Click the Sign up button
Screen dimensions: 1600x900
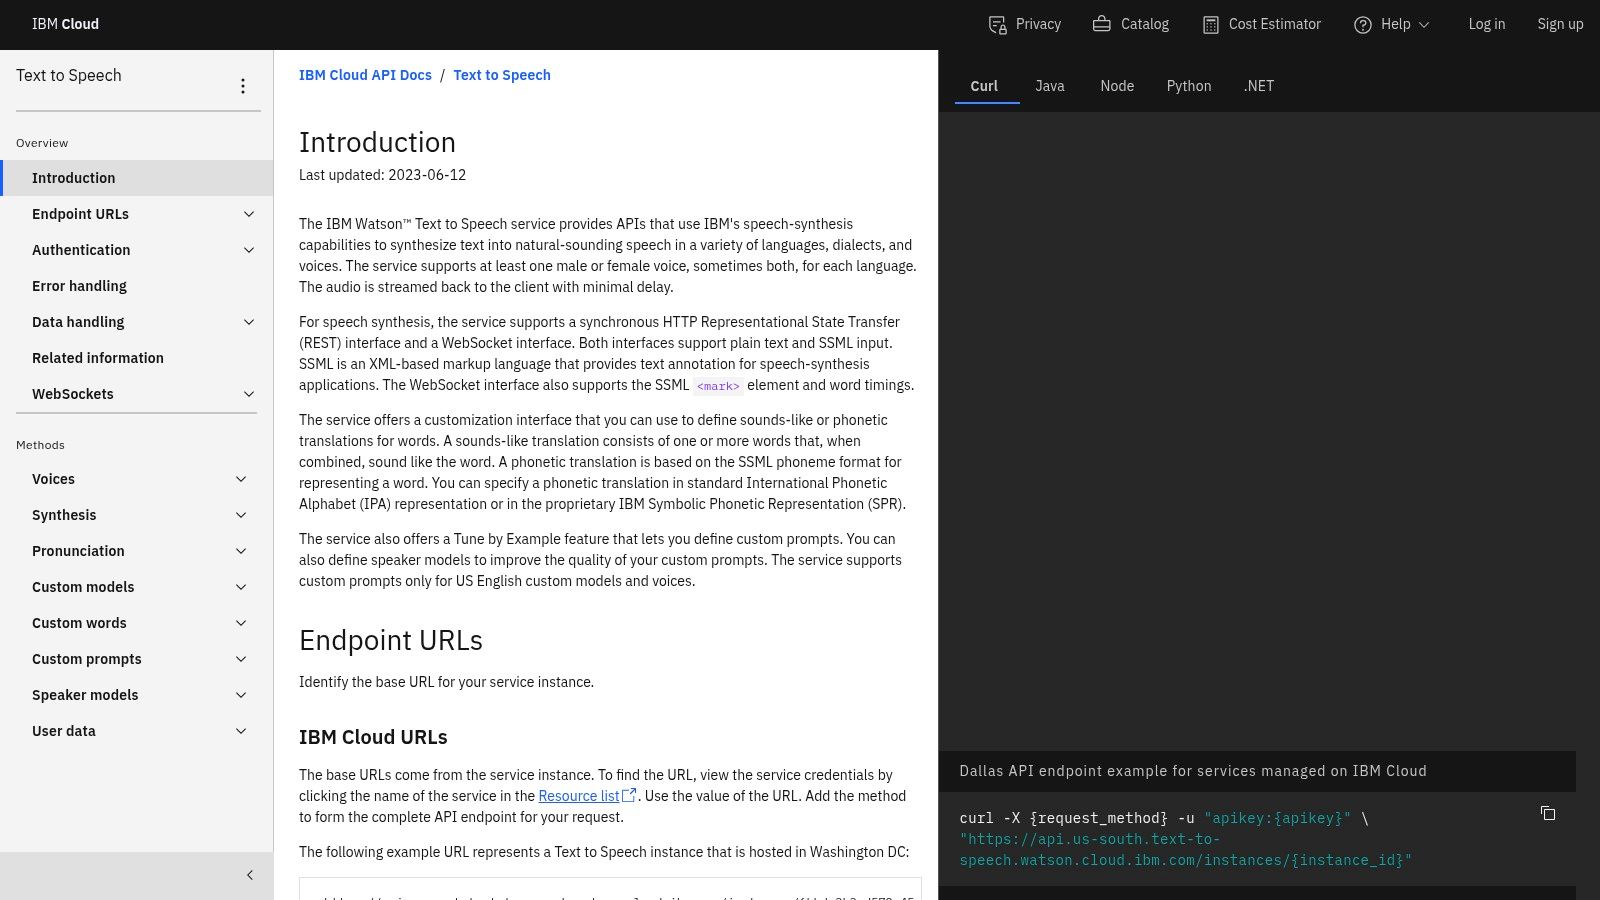pos(1560,24)
